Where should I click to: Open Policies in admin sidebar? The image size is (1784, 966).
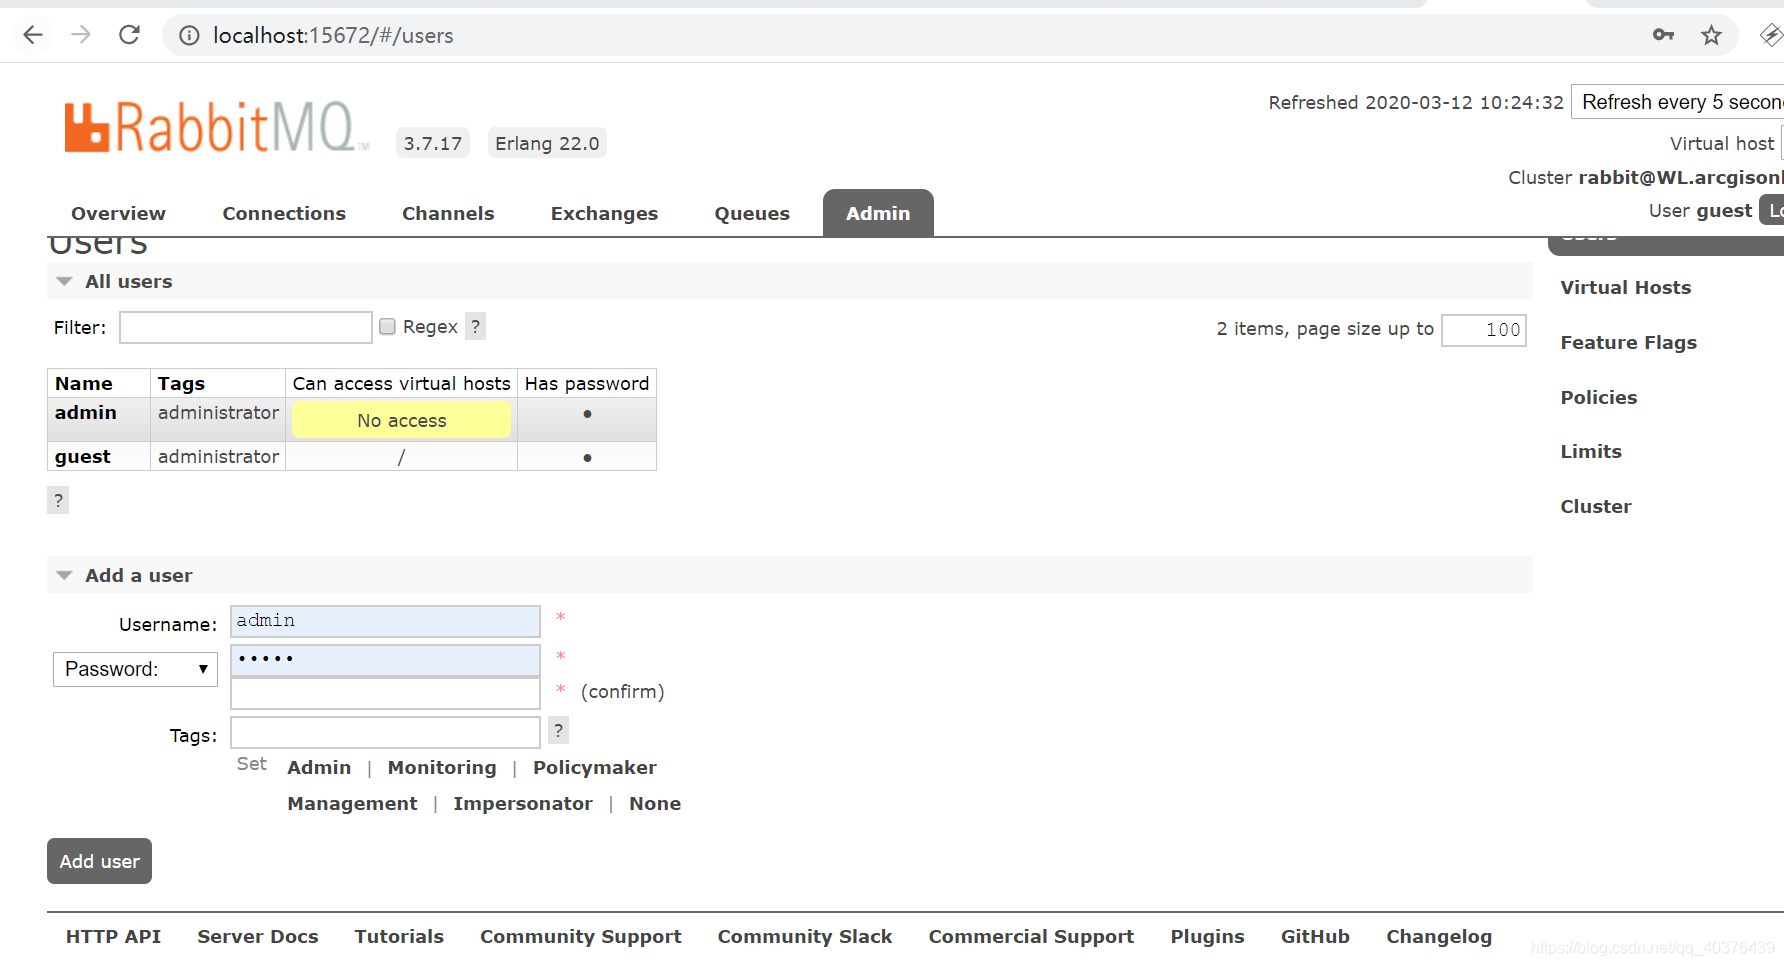pos(1598,397)
